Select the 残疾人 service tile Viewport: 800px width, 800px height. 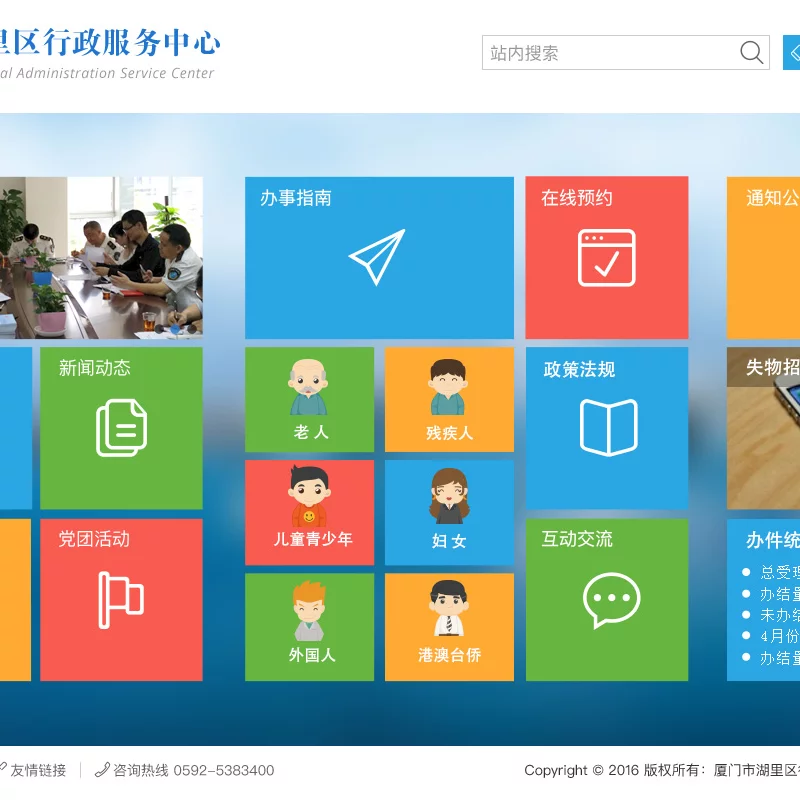point(448,398)
